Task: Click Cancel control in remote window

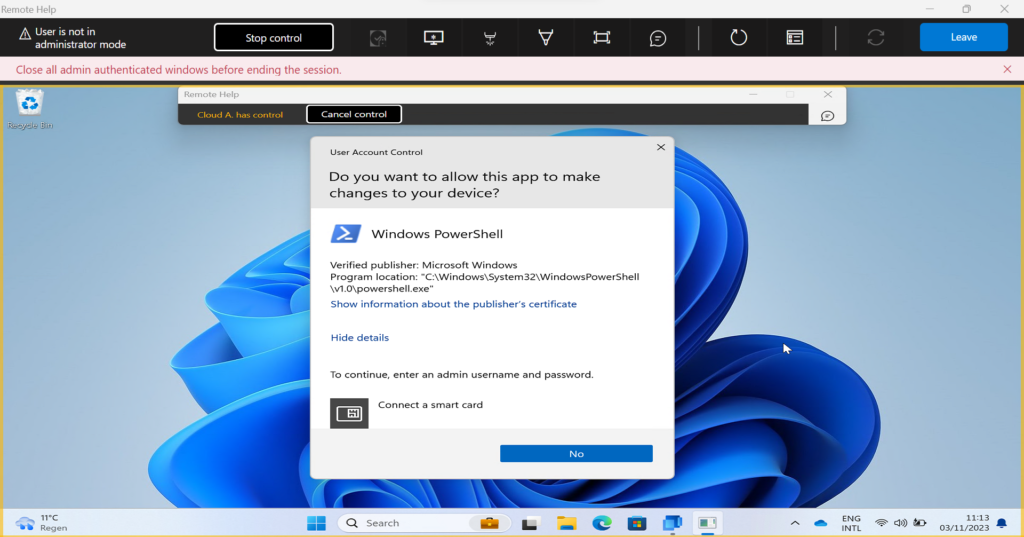Action: (x=354, y=114)
